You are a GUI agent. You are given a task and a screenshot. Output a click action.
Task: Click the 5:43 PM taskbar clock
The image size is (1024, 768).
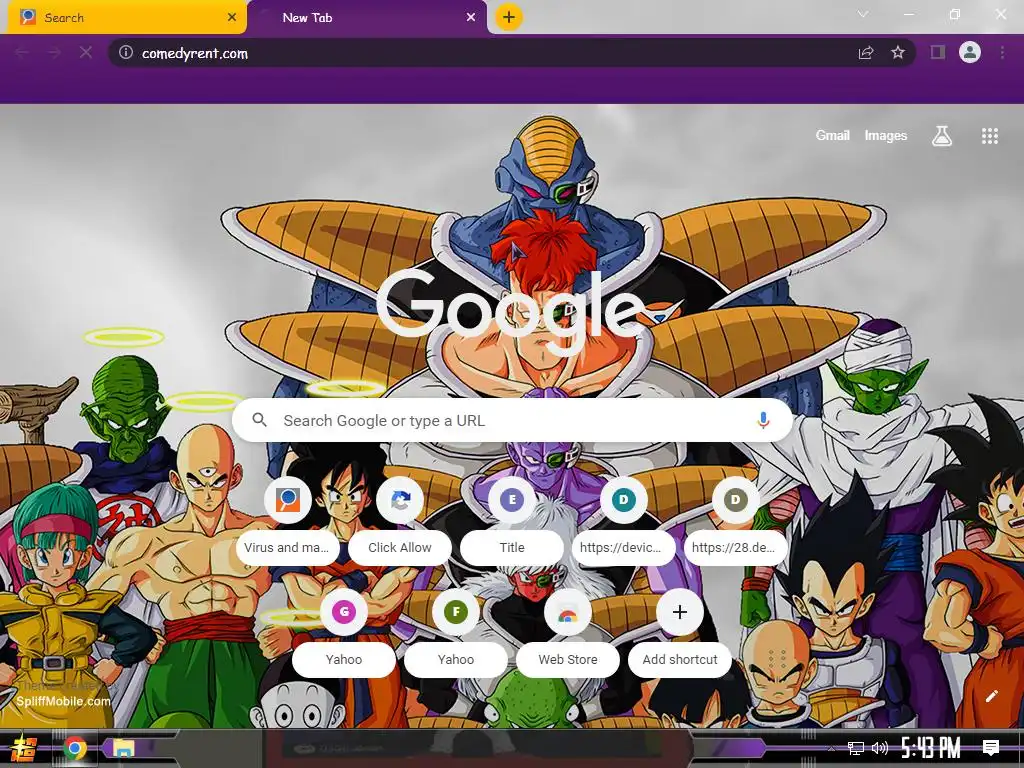click(x=931, y=748)
